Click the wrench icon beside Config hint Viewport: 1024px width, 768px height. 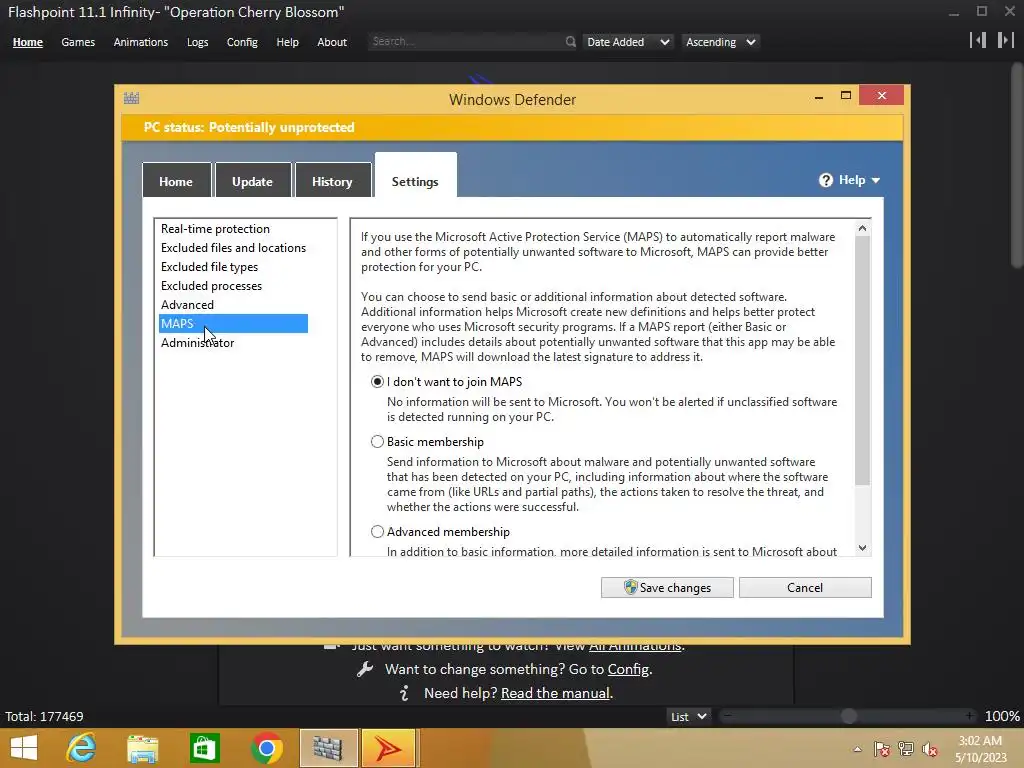[365, 669]
